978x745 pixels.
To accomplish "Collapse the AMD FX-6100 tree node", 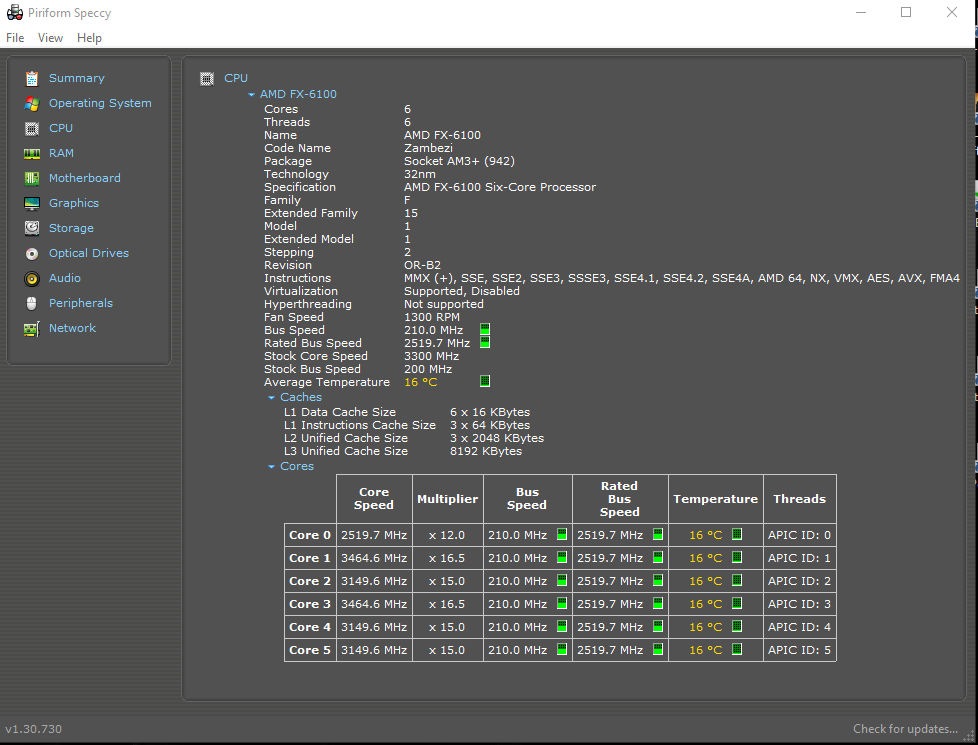I will [251, 95].
